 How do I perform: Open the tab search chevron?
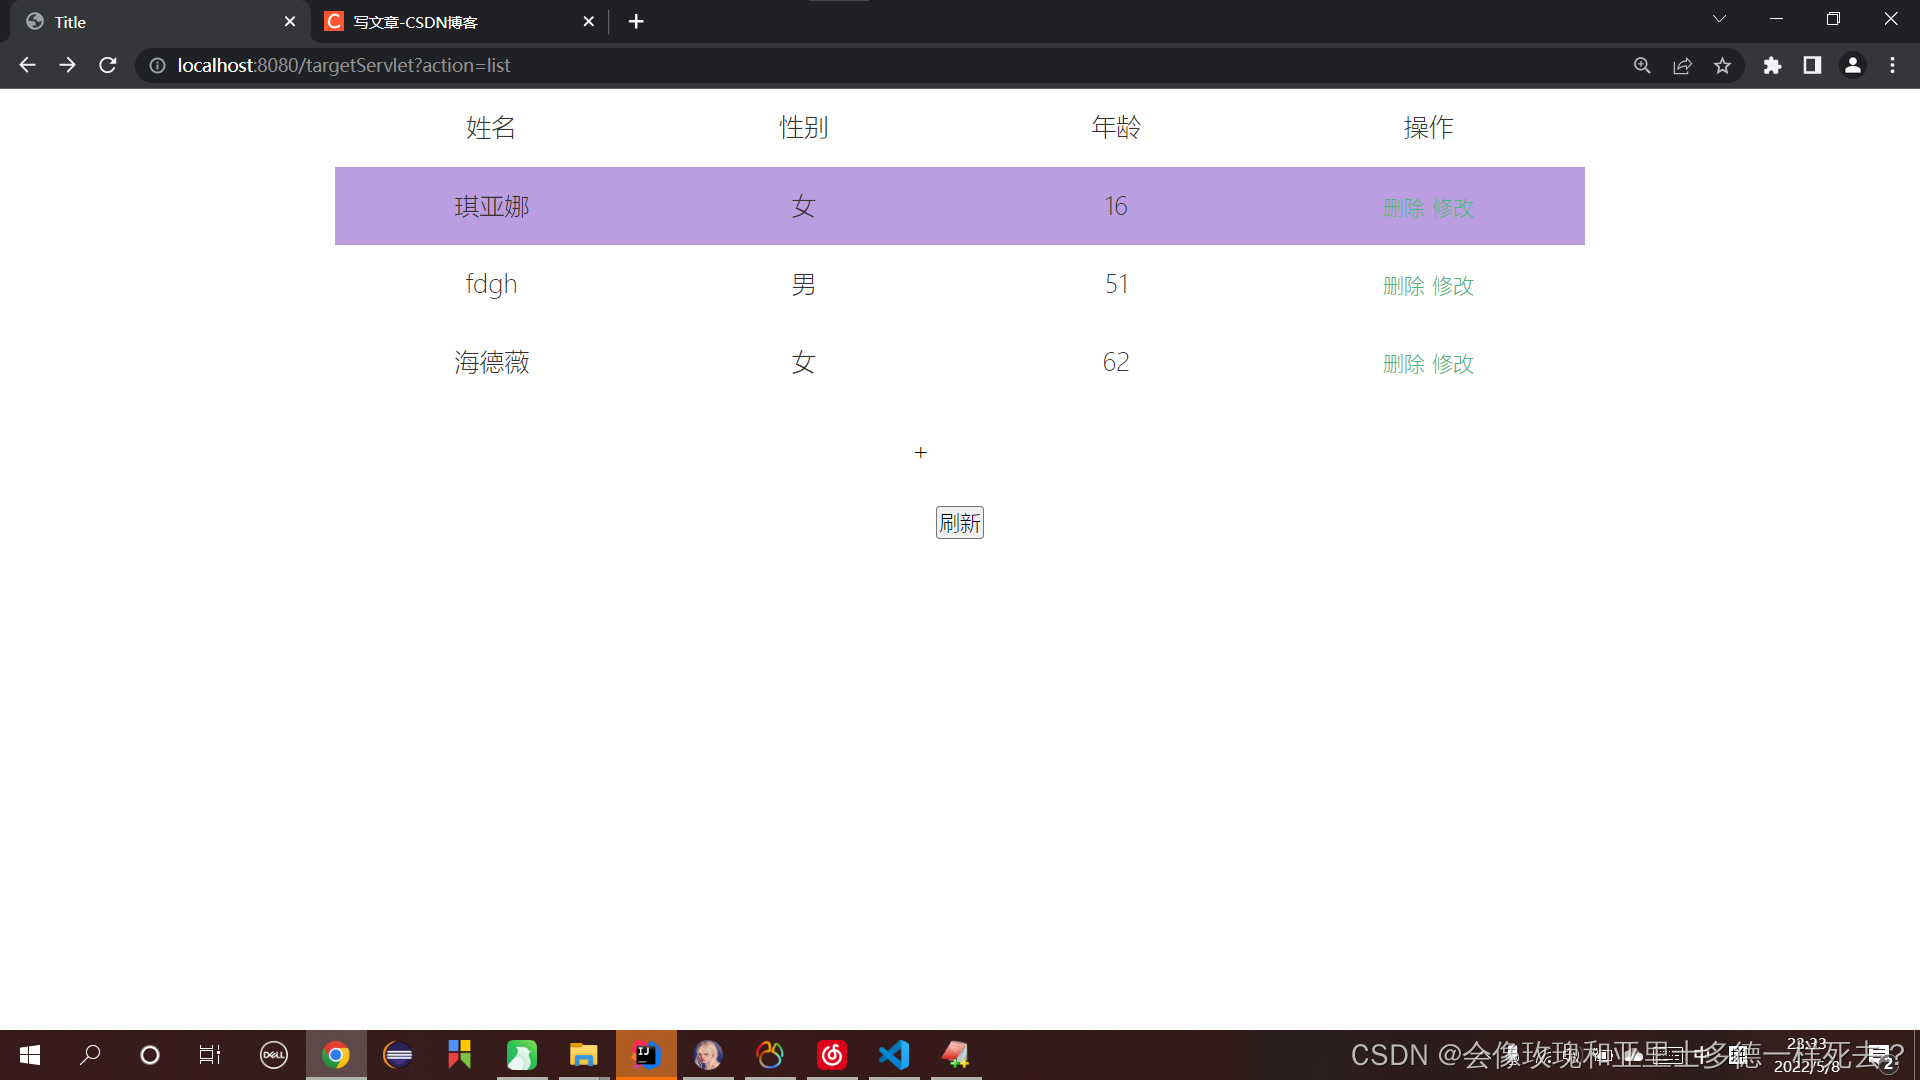click(x=1719, y=18)
